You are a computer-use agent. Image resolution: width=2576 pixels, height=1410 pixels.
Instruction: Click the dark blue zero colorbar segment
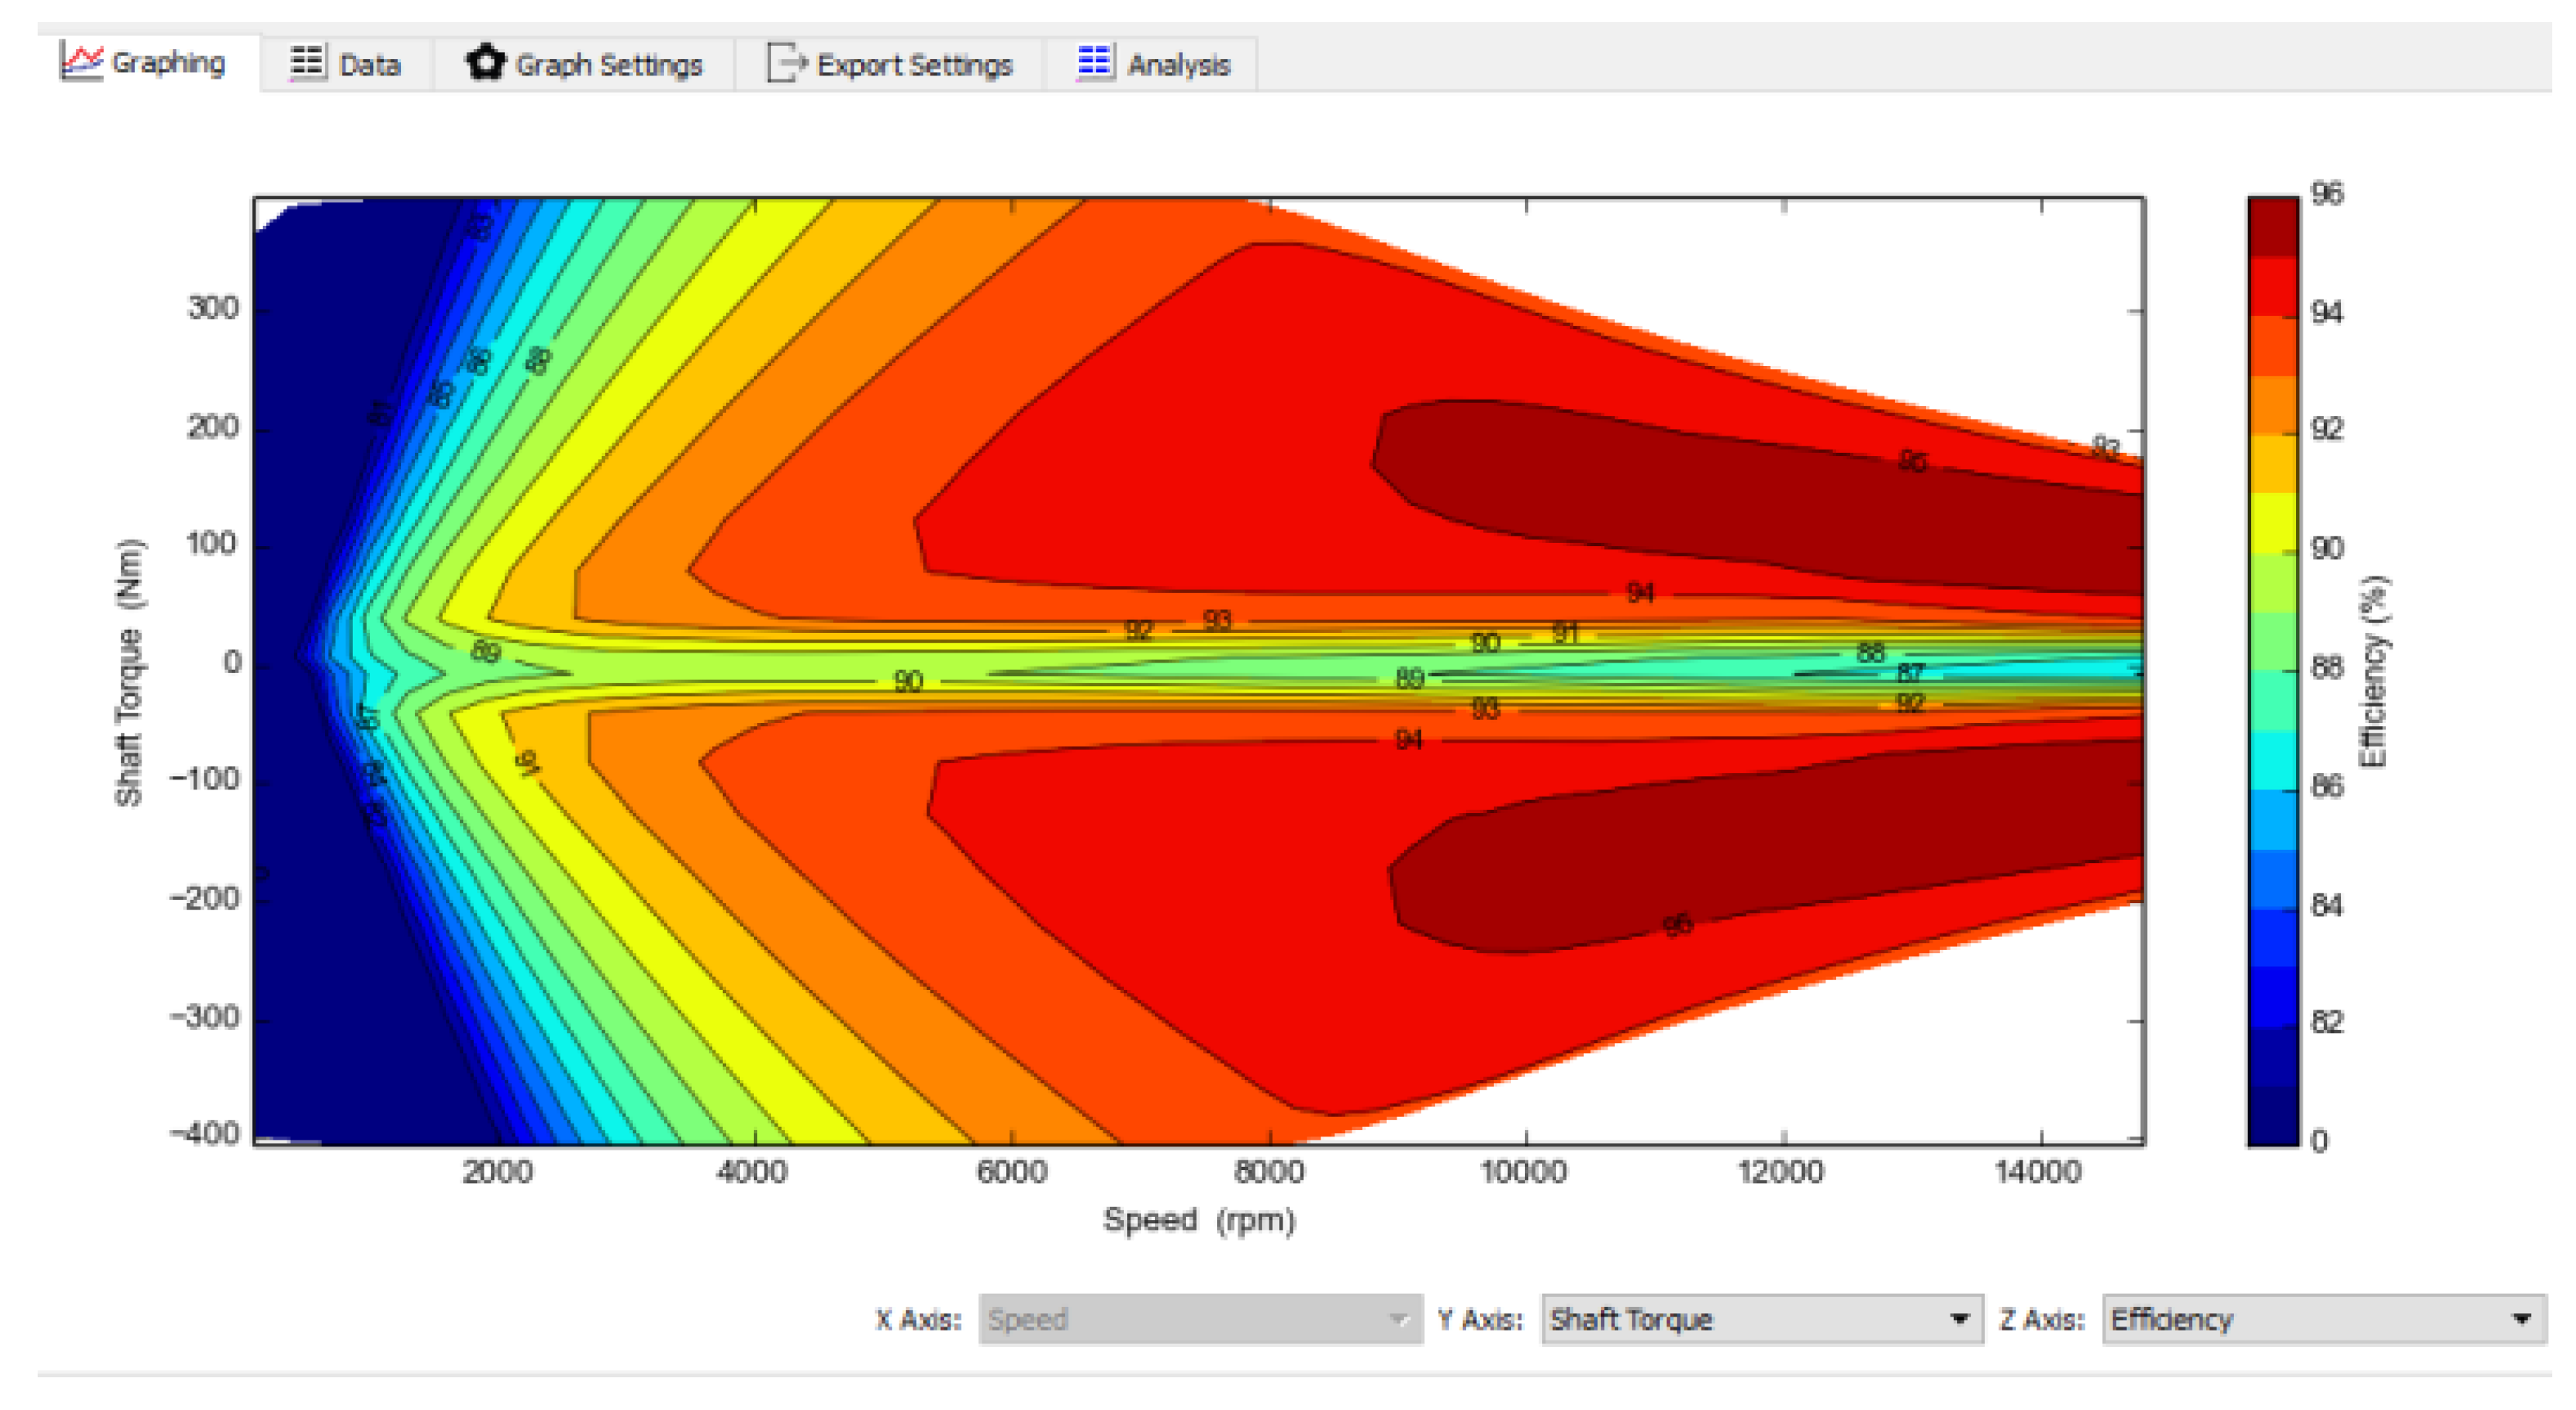tap(2273, 1115)
